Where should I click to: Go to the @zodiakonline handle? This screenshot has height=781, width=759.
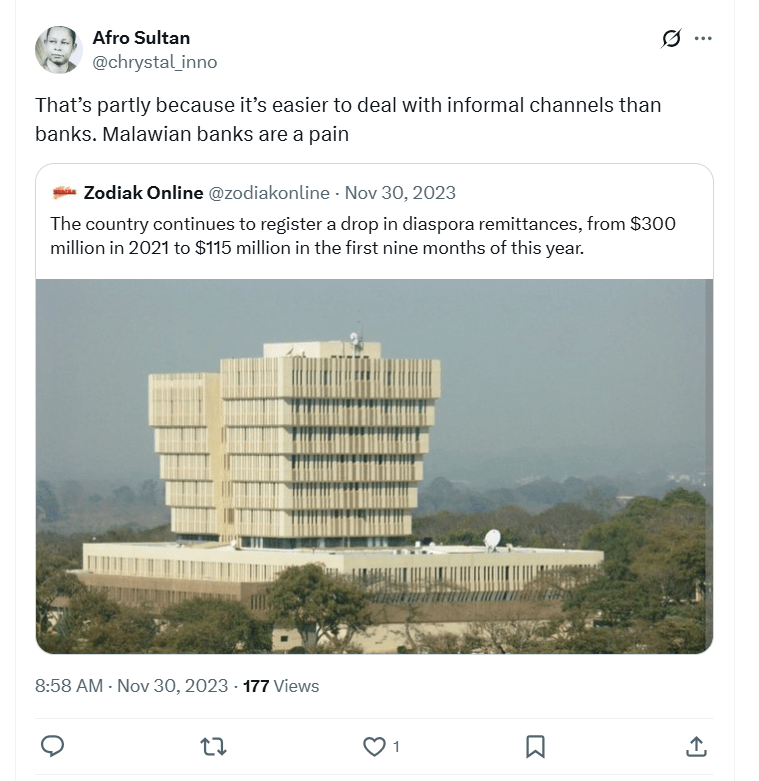coord(268,192)
